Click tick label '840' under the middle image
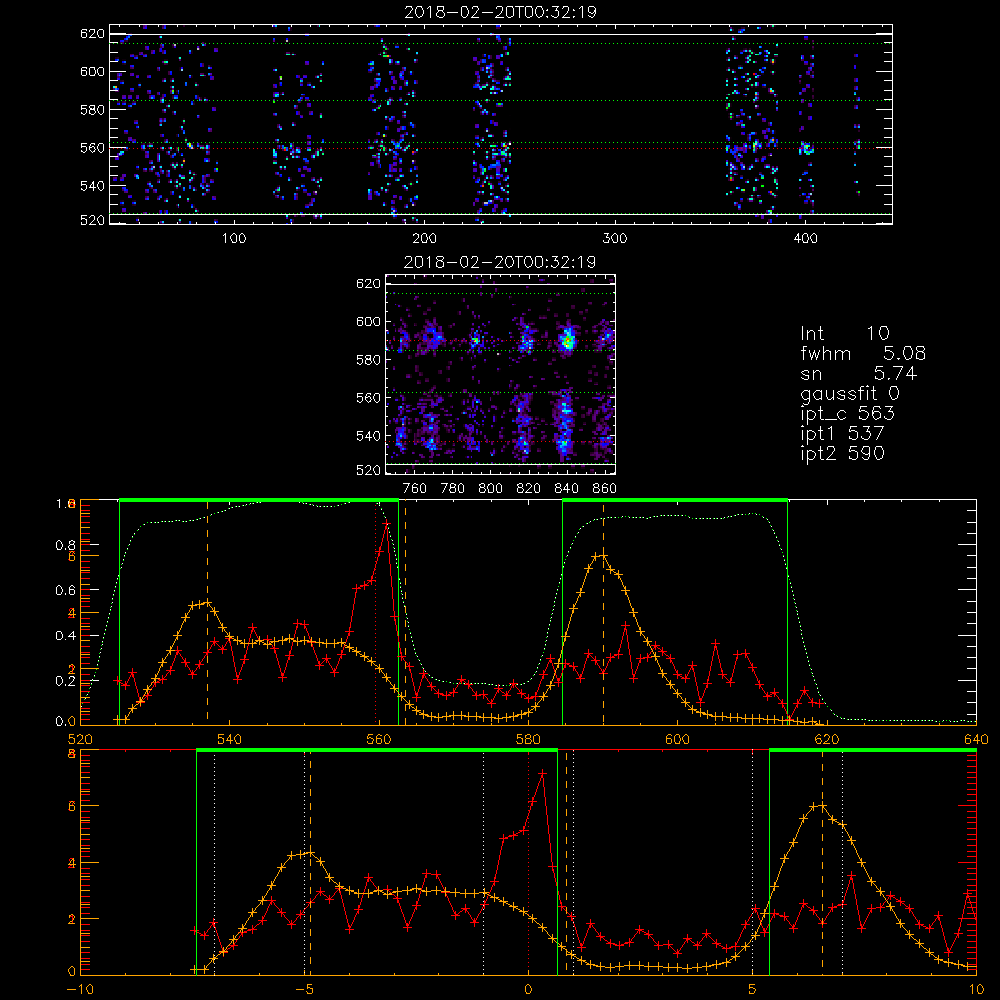Viewport: 1000px width, 1000px height. (567, 489)
